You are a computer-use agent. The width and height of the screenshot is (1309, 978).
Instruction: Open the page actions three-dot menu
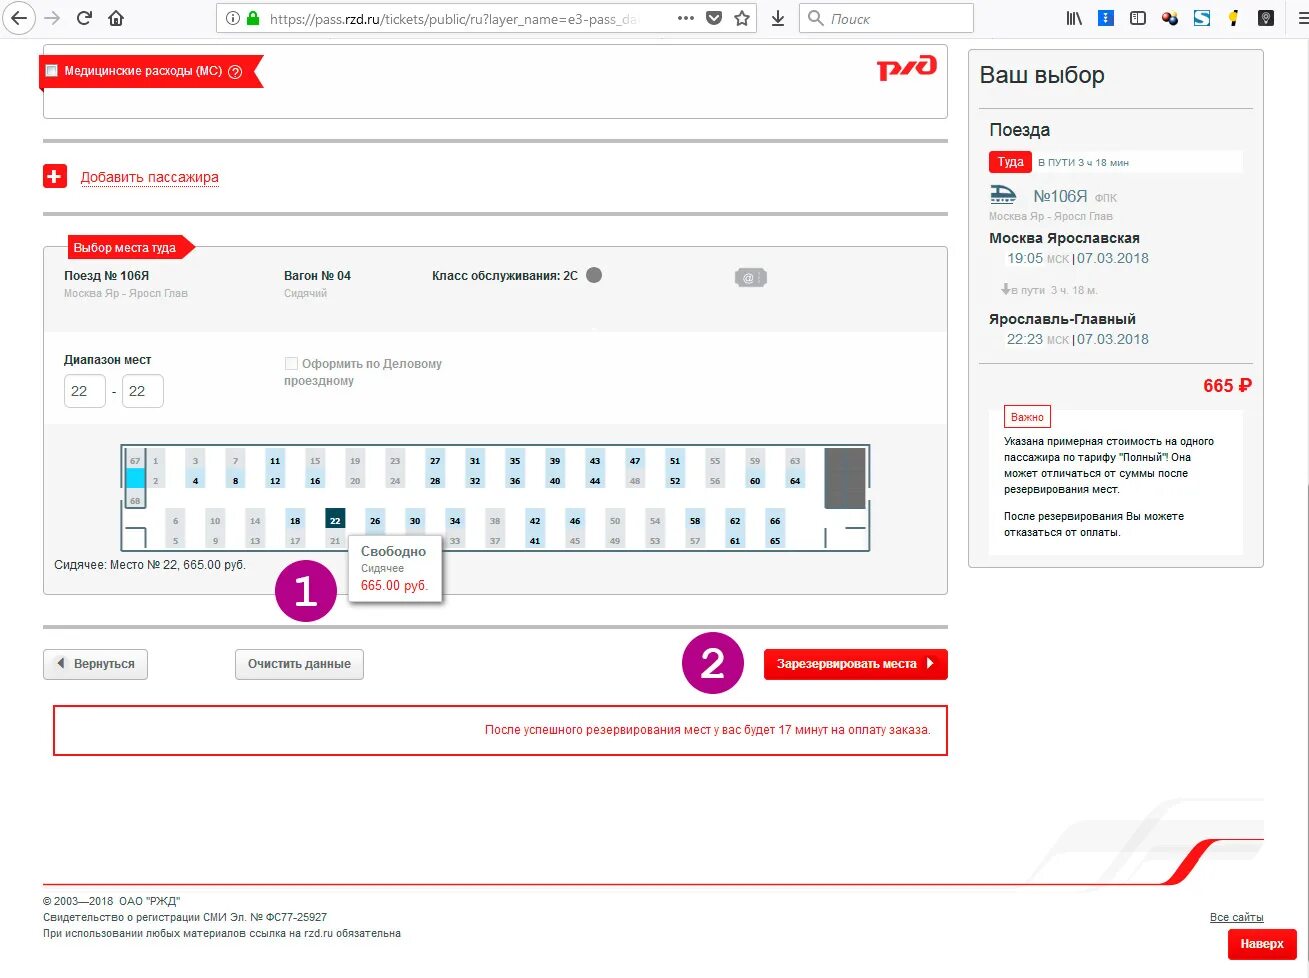(684, 17)
